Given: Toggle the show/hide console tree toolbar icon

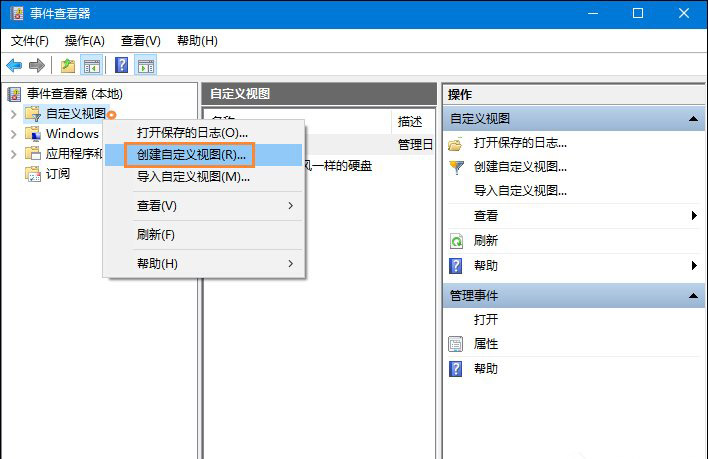Looking at the screenshot, I should pos(92,66).
